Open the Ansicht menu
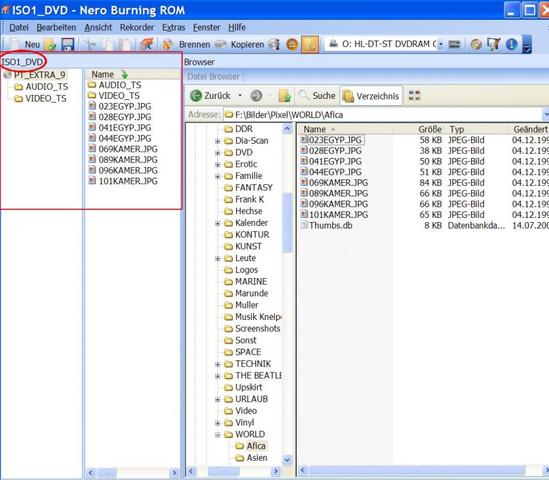 pyautogui.click(x=98, y=27)
